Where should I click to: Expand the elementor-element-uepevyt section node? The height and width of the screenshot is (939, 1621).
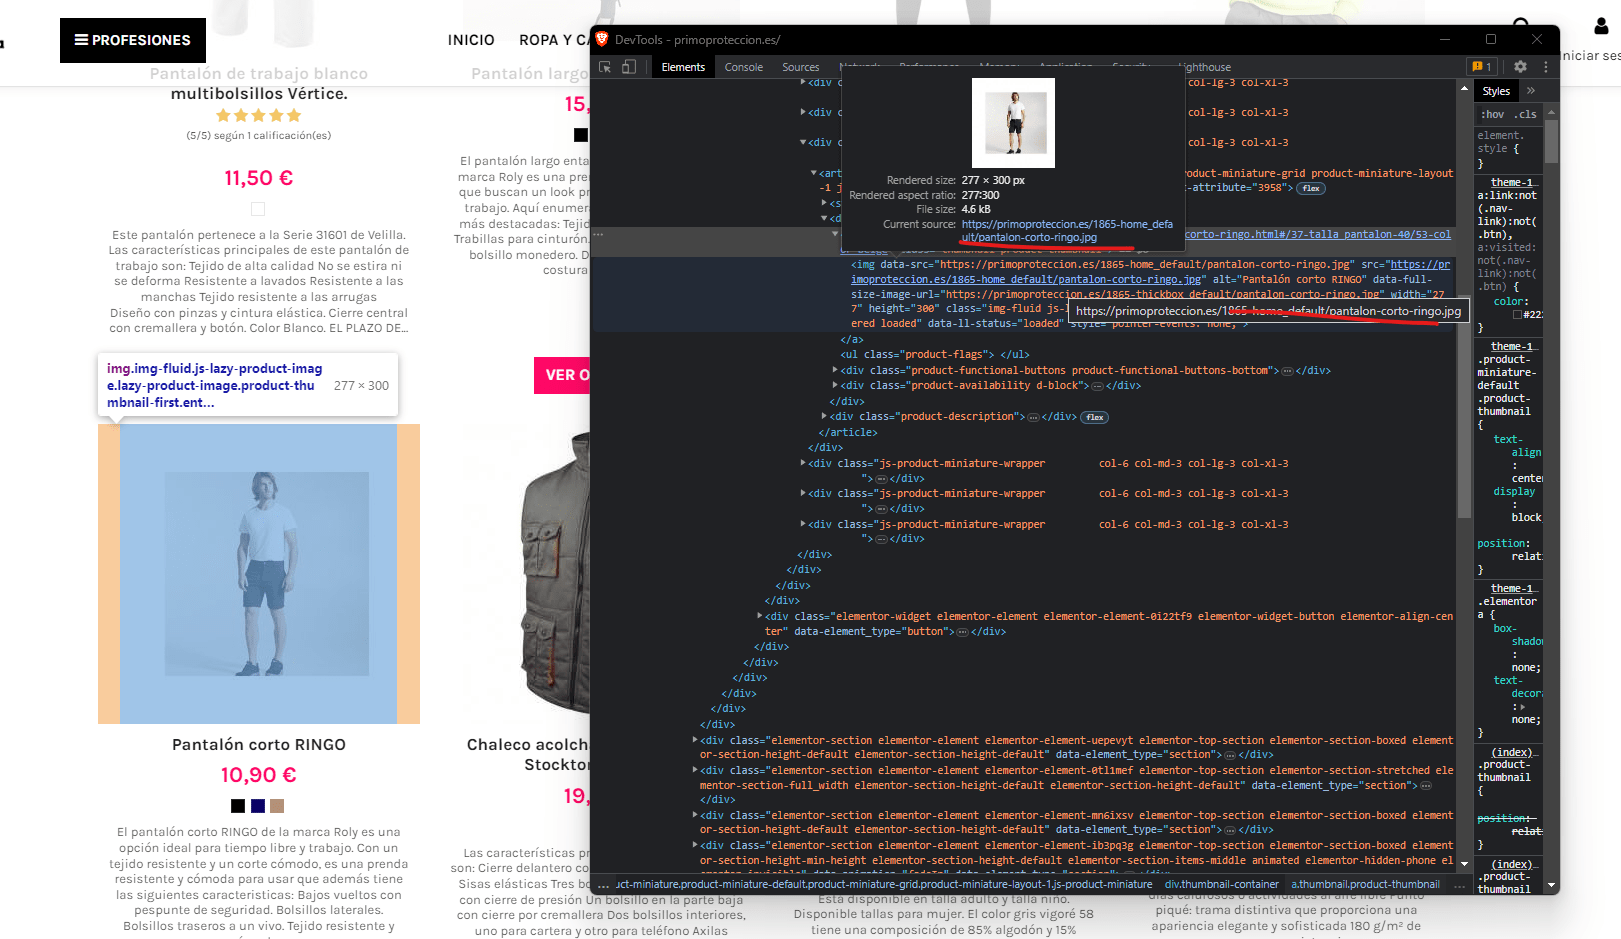695,740
